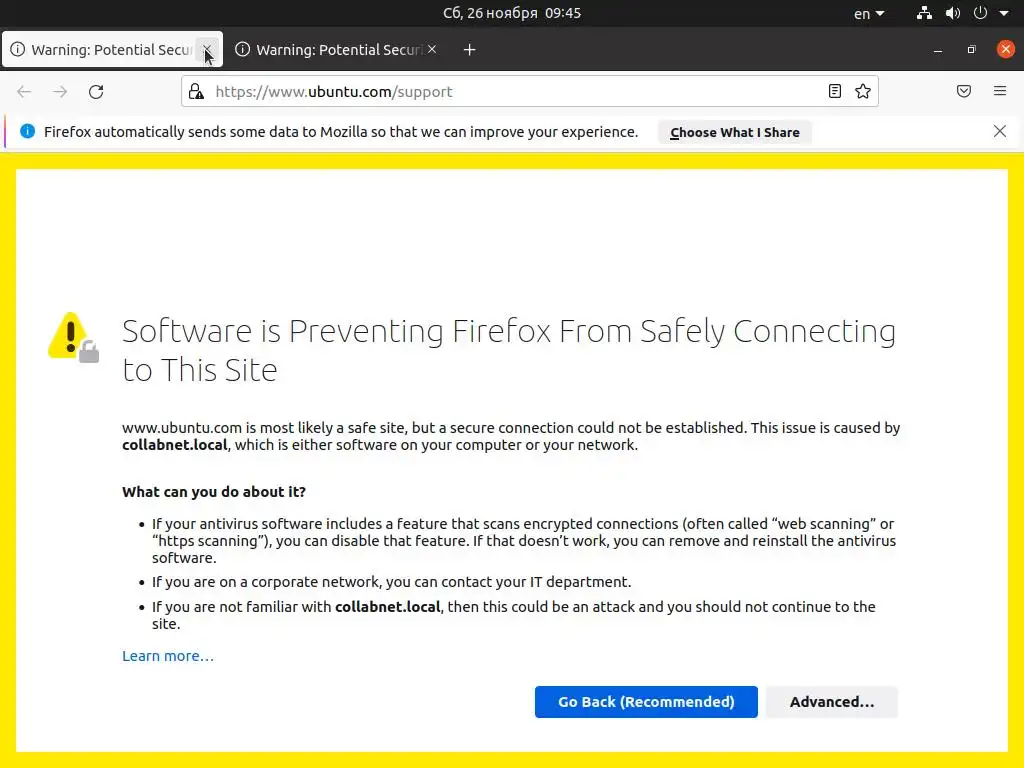
Task: Dismiss the Mozilla data notification bar
Action: point(1000,131)
